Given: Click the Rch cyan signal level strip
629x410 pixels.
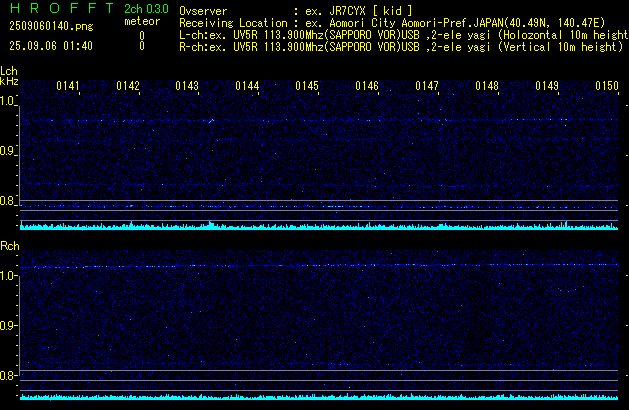Looking at the screenshot, I should [x=319, y=397].
